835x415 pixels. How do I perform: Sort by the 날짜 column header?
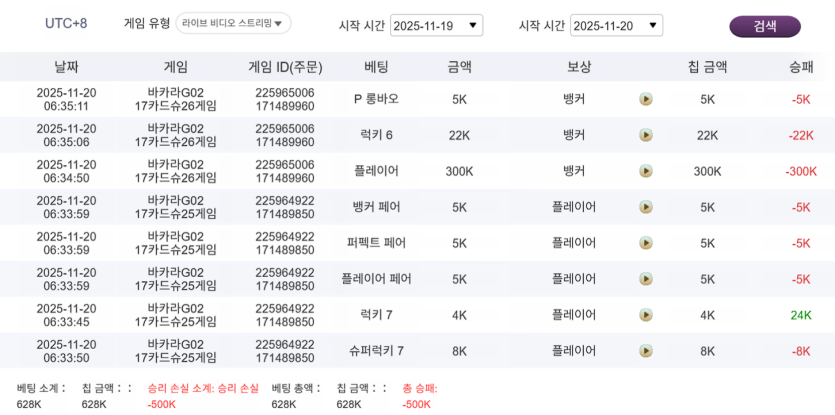click(x=66, y=67)
